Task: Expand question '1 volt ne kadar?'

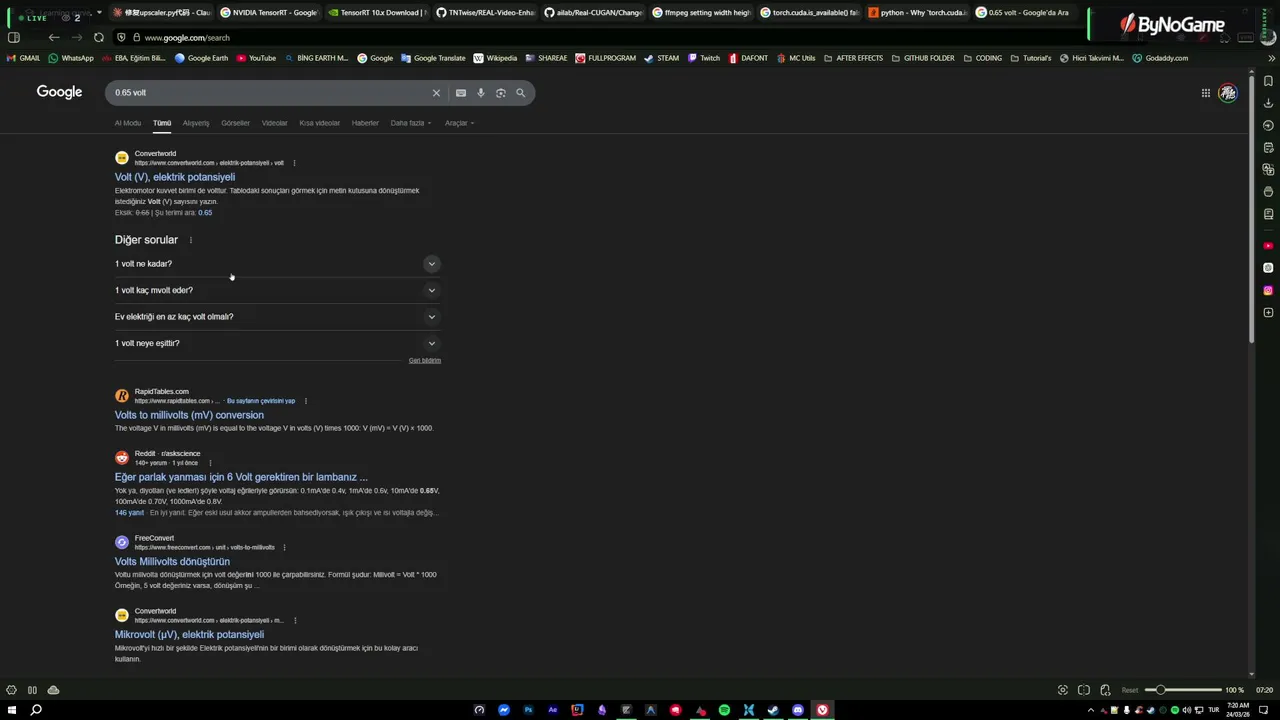Action: (278, 264)
